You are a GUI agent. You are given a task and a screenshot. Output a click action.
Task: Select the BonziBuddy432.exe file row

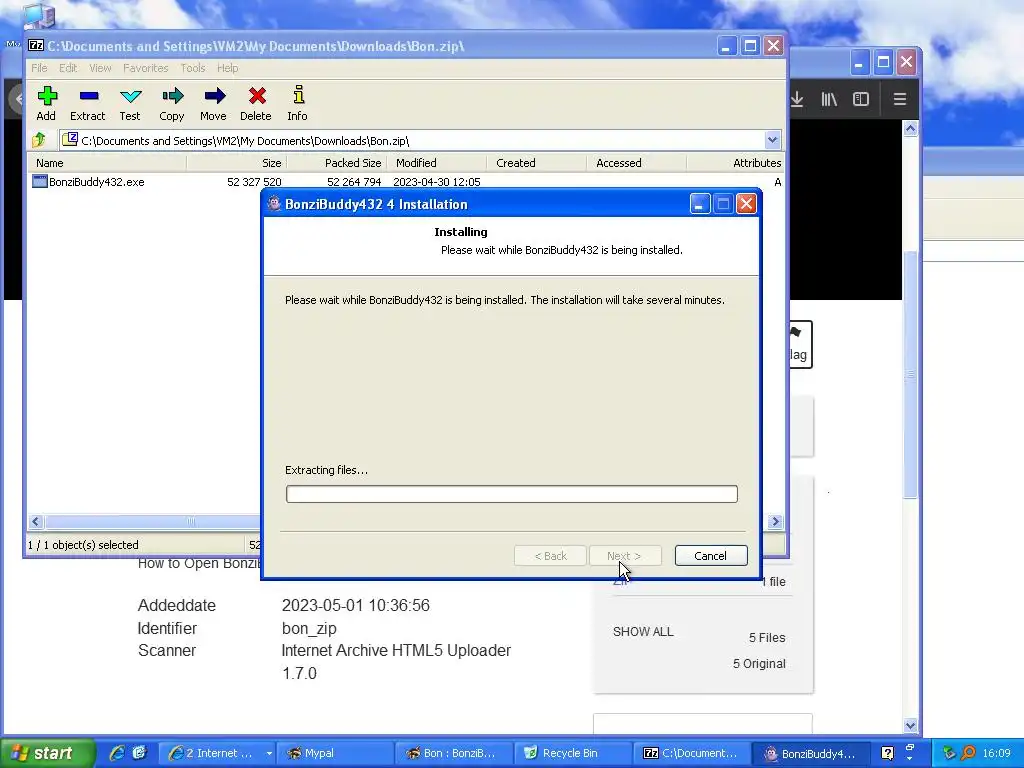click(x=405, y=182)
